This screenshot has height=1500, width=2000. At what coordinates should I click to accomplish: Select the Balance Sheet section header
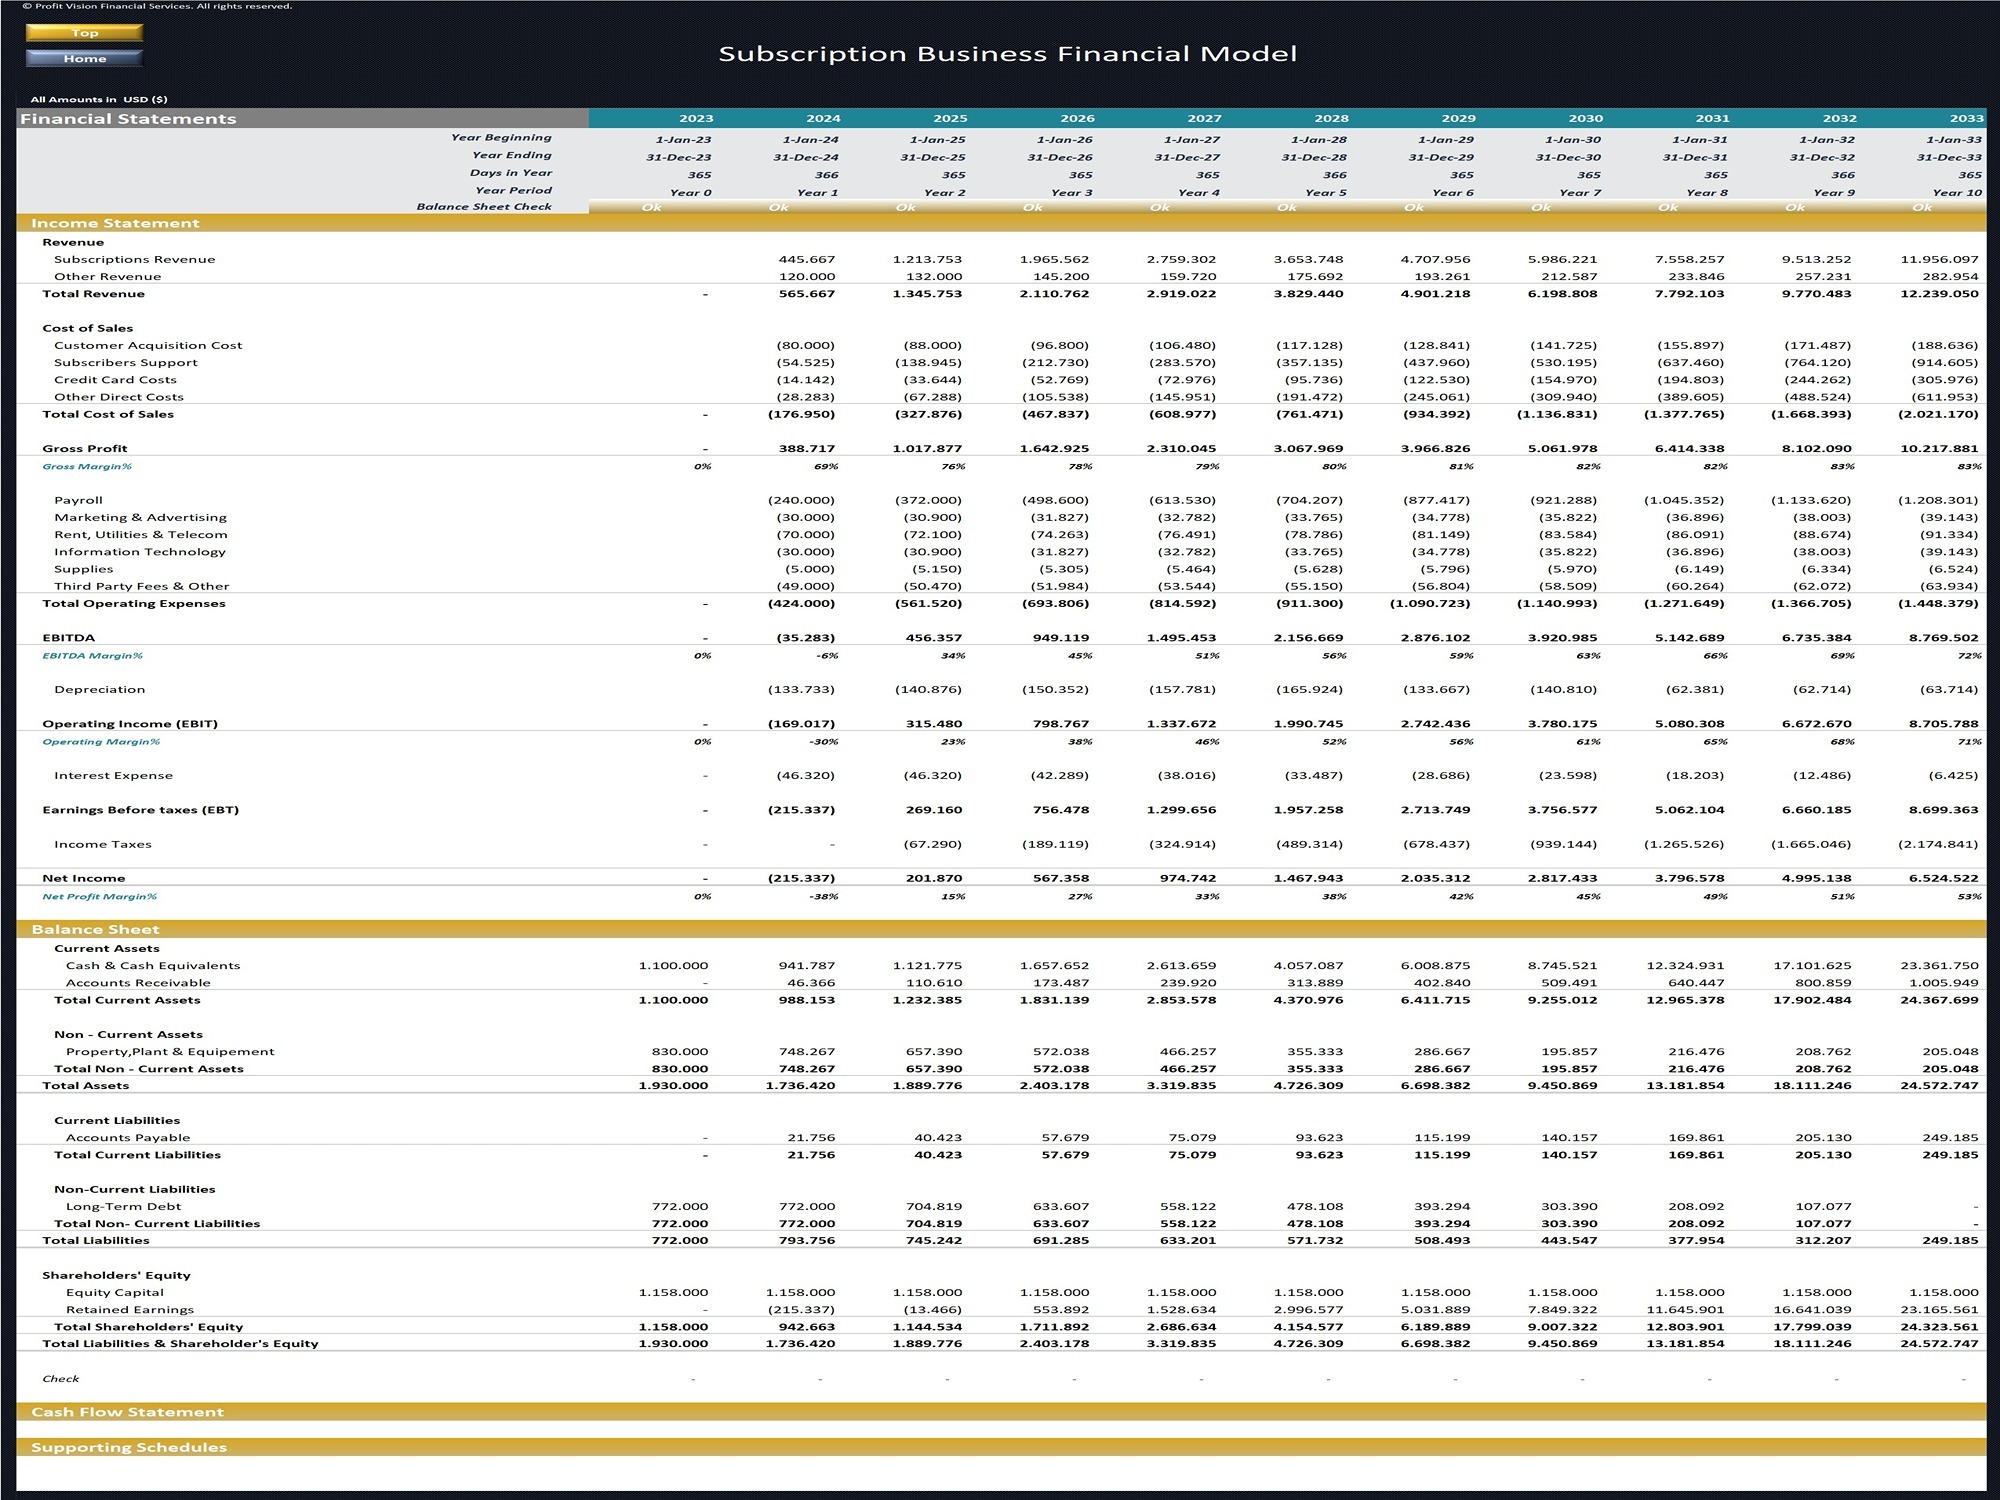click(1001, 929)
